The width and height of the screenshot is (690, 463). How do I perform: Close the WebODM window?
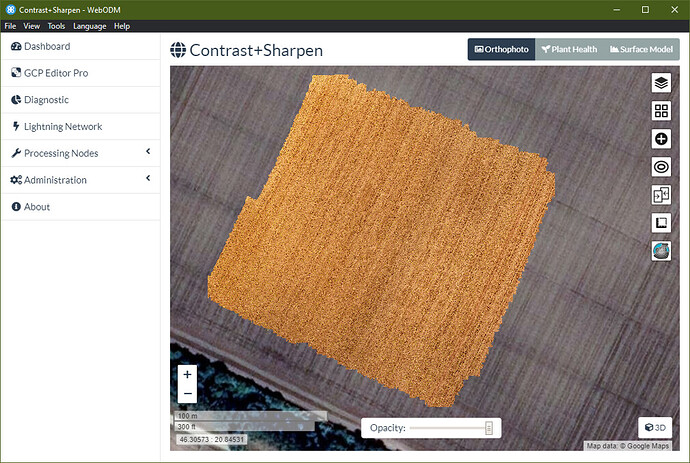click(x=674, y=10)
